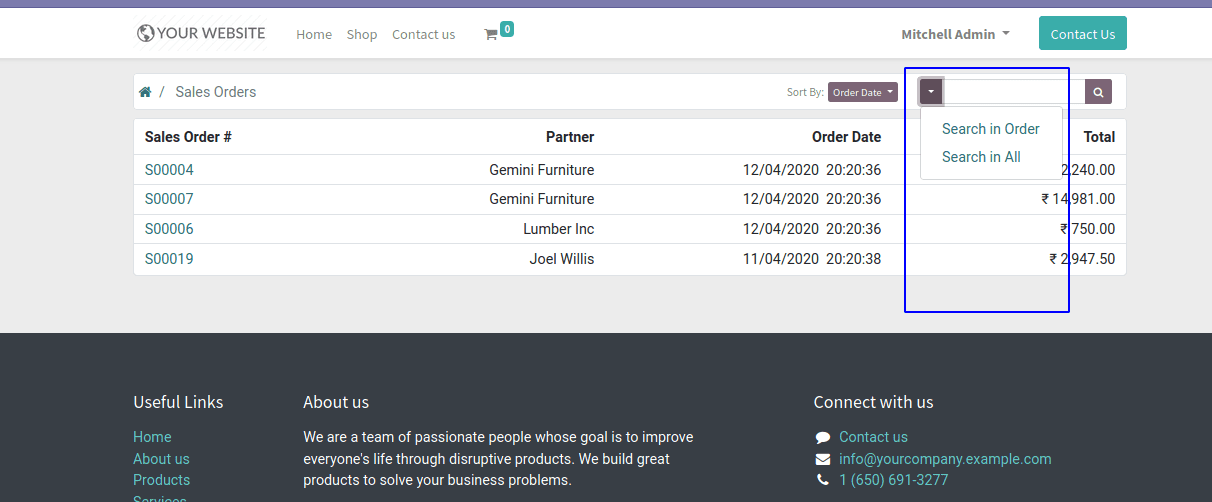Click About us link in footer
This screenshot has height=502, width=1212.
[x=161, y=459]
